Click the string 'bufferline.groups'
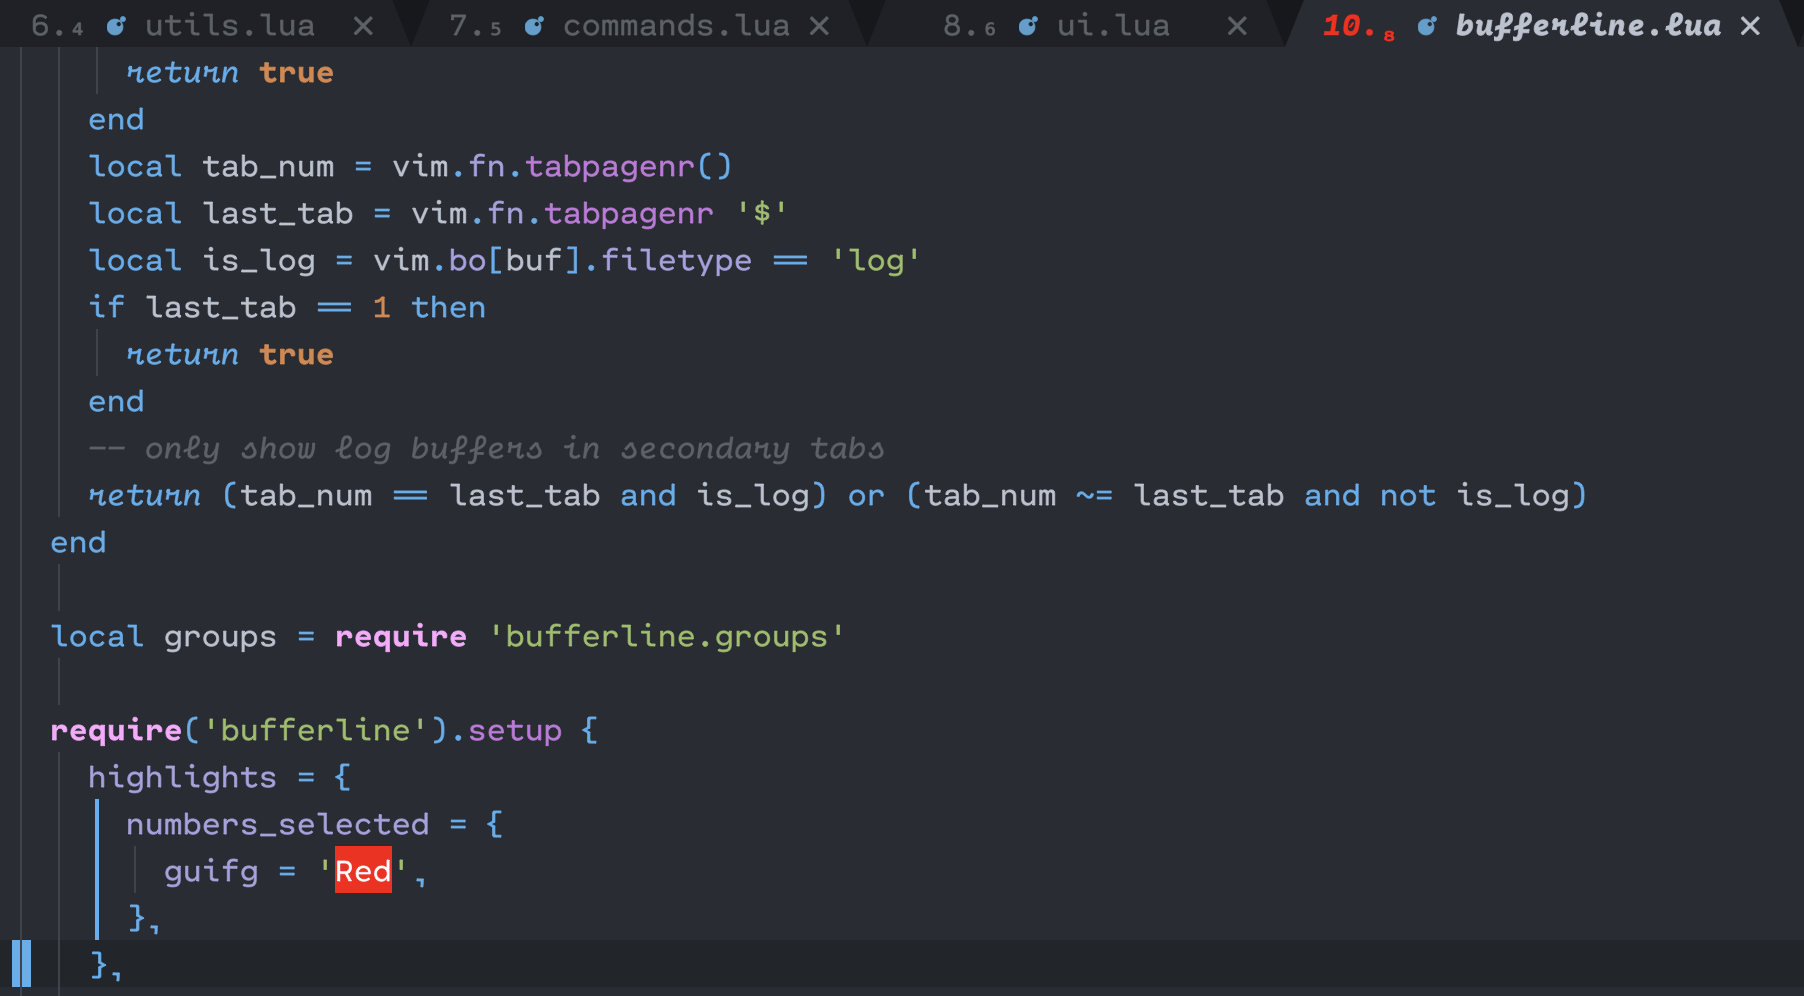Screen dimensions: 1804x996 pyautogui.click(x=665, y=636)
